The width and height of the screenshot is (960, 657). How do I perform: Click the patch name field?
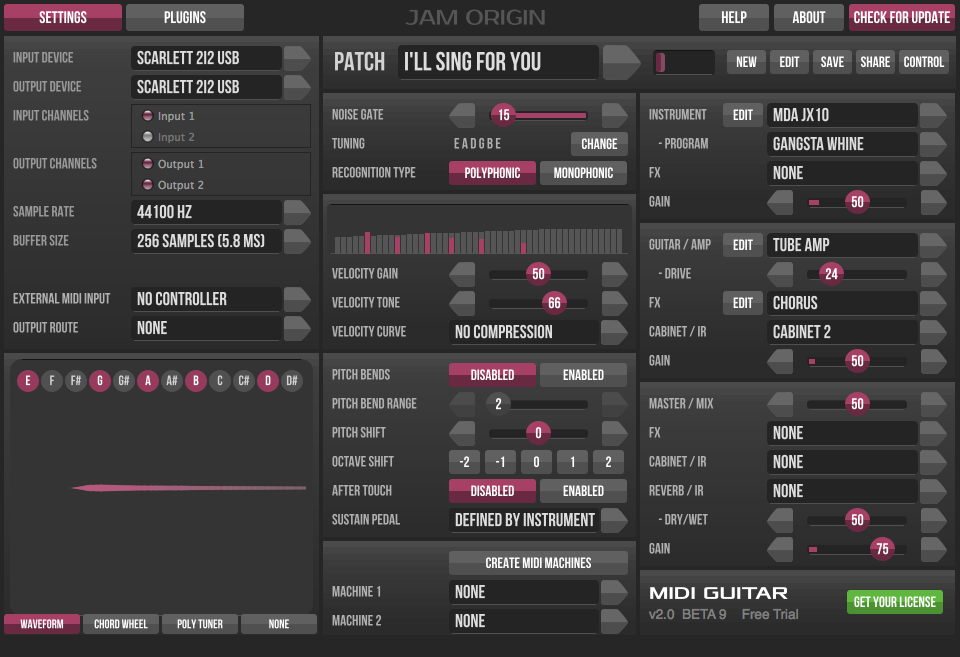[x=498, y=62]
